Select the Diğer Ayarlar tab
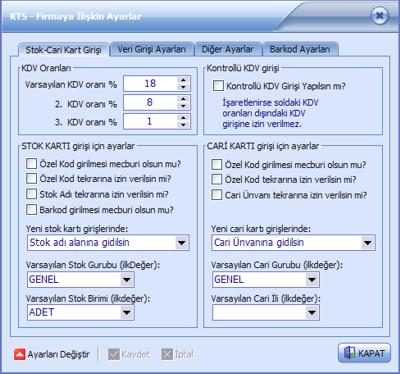Screen dimensions: 400x374 [228, 49]
